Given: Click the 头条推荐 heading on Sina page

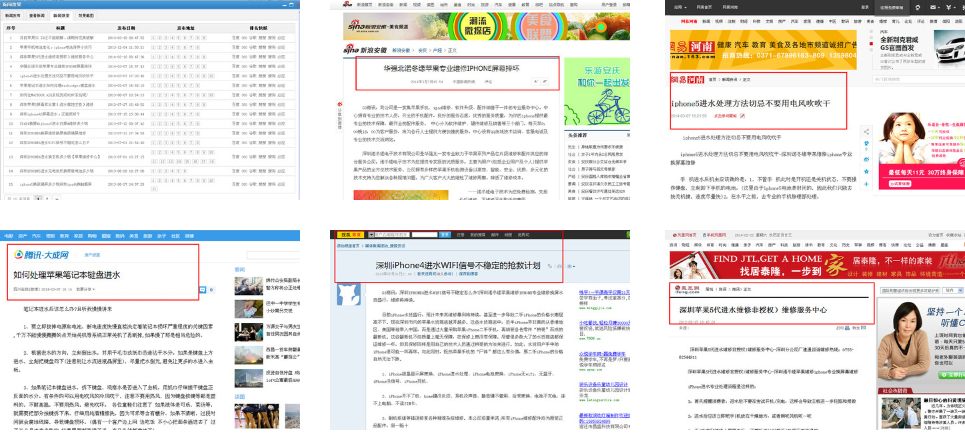Looking at the screenshot, I should (x=577, y=135).
